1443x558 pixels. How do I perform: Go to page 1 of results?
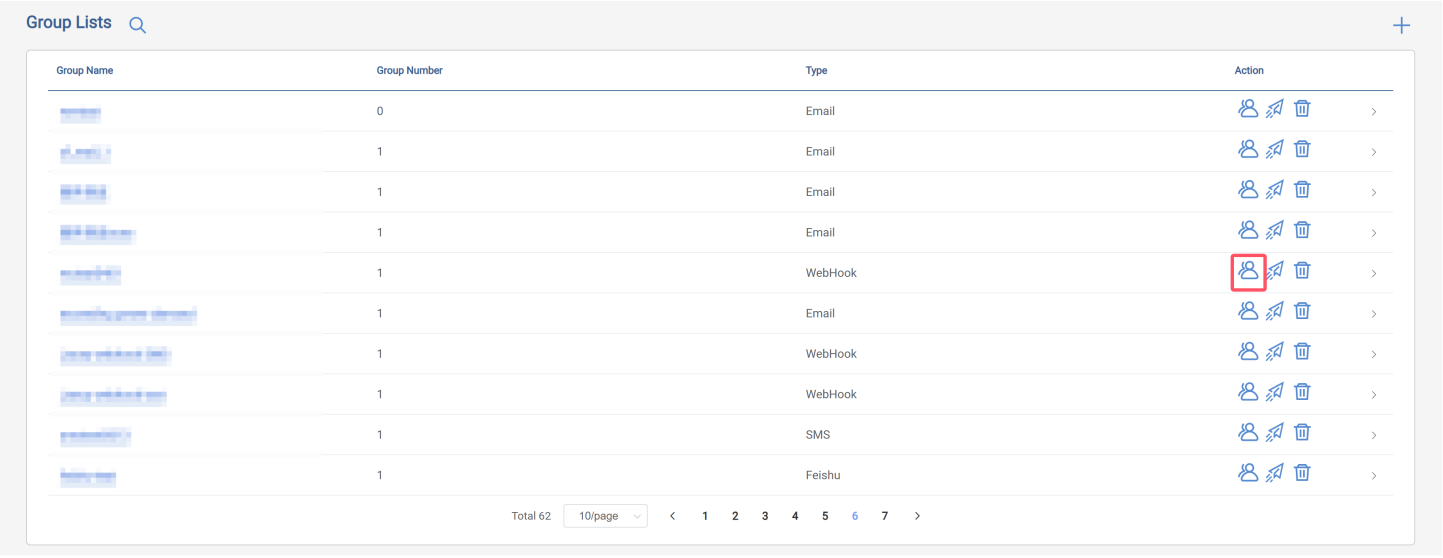click(x=705, y=516)
